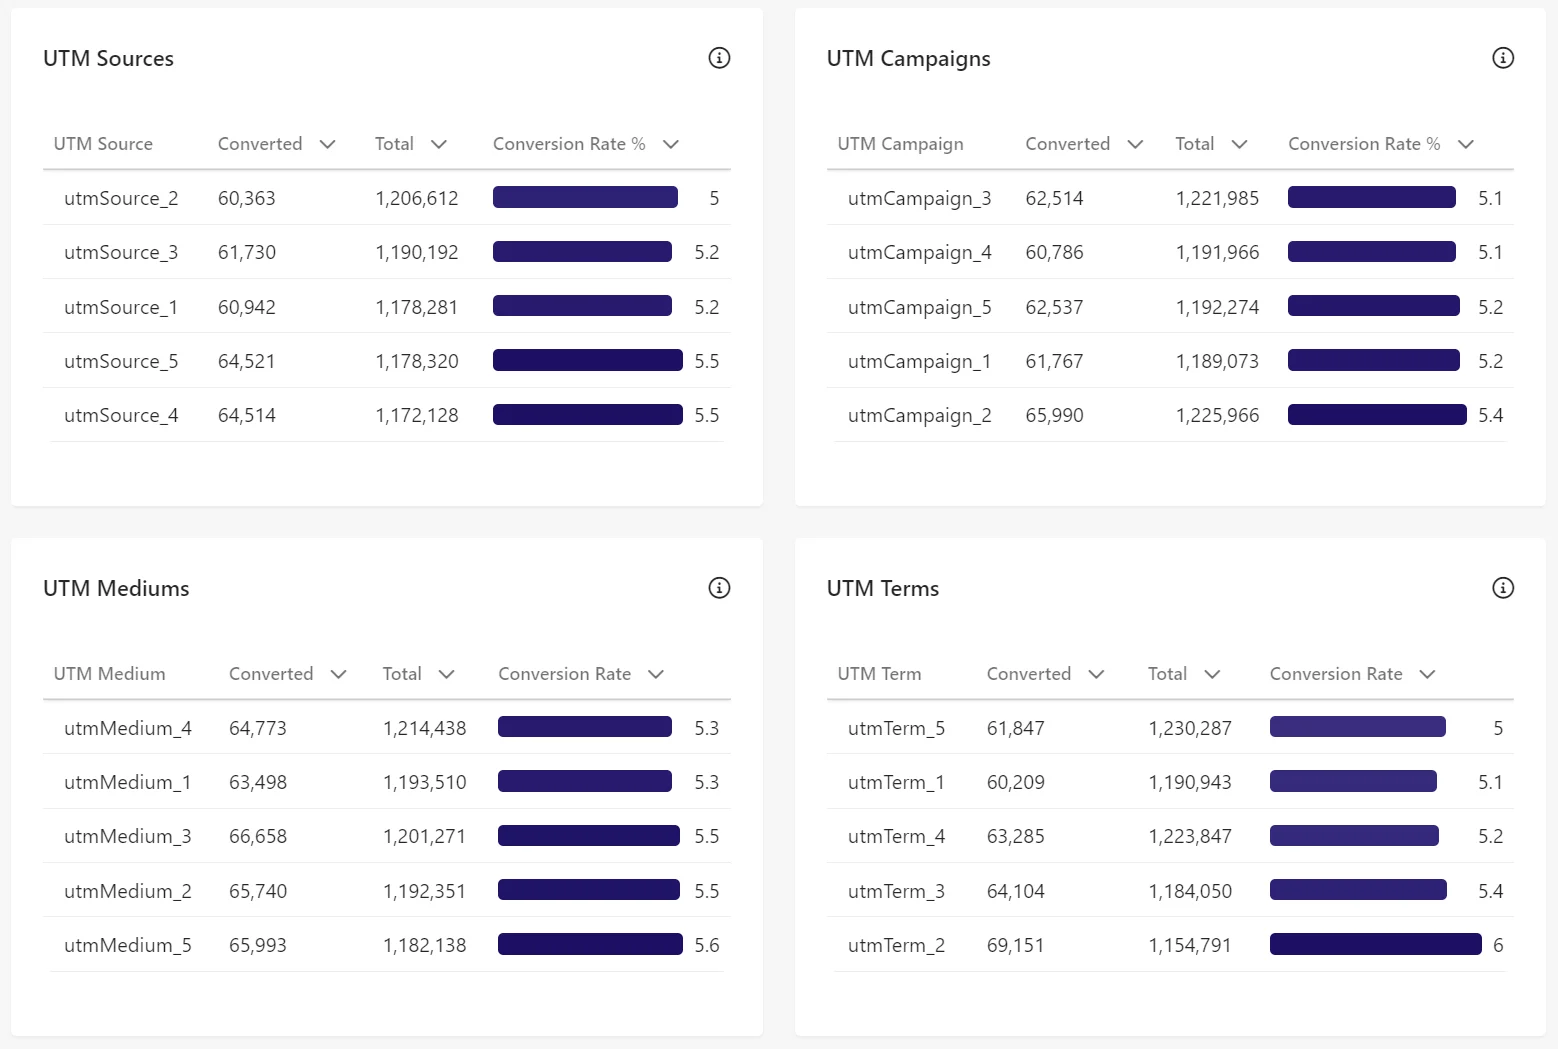Sort UTM Sources Conversion Rate % chevron
The image size is (1558, 1049).
[671, 144]
